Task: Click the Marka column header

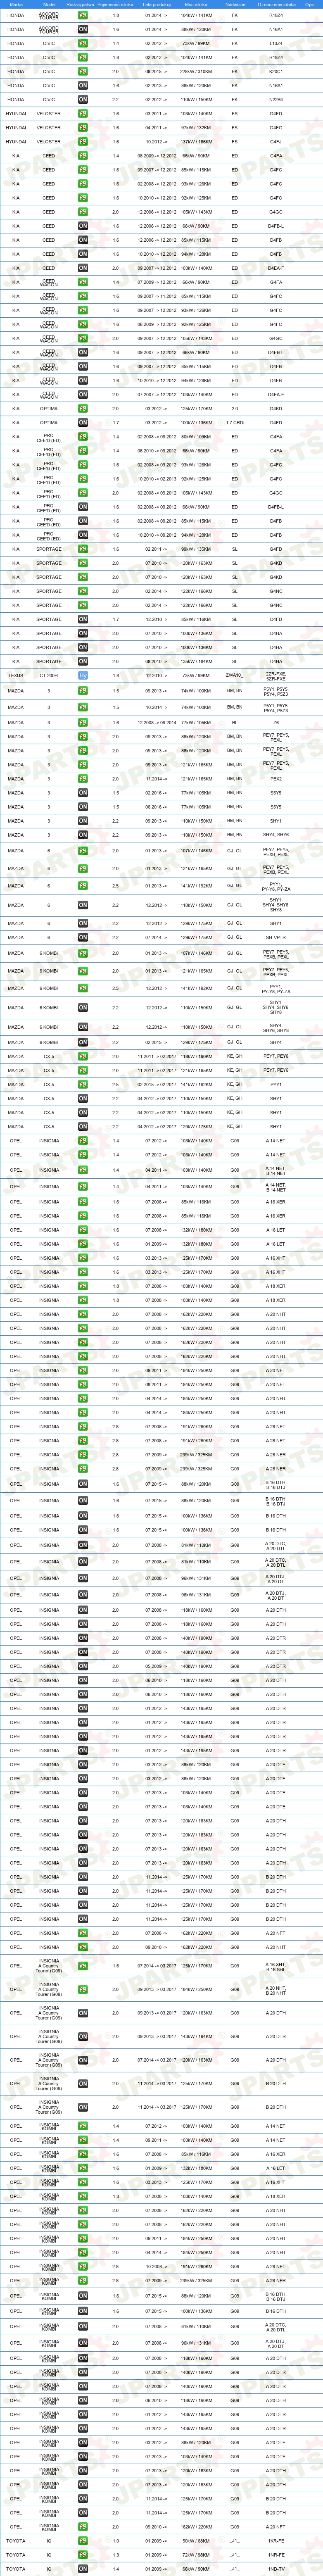Action: coord(16,5)
